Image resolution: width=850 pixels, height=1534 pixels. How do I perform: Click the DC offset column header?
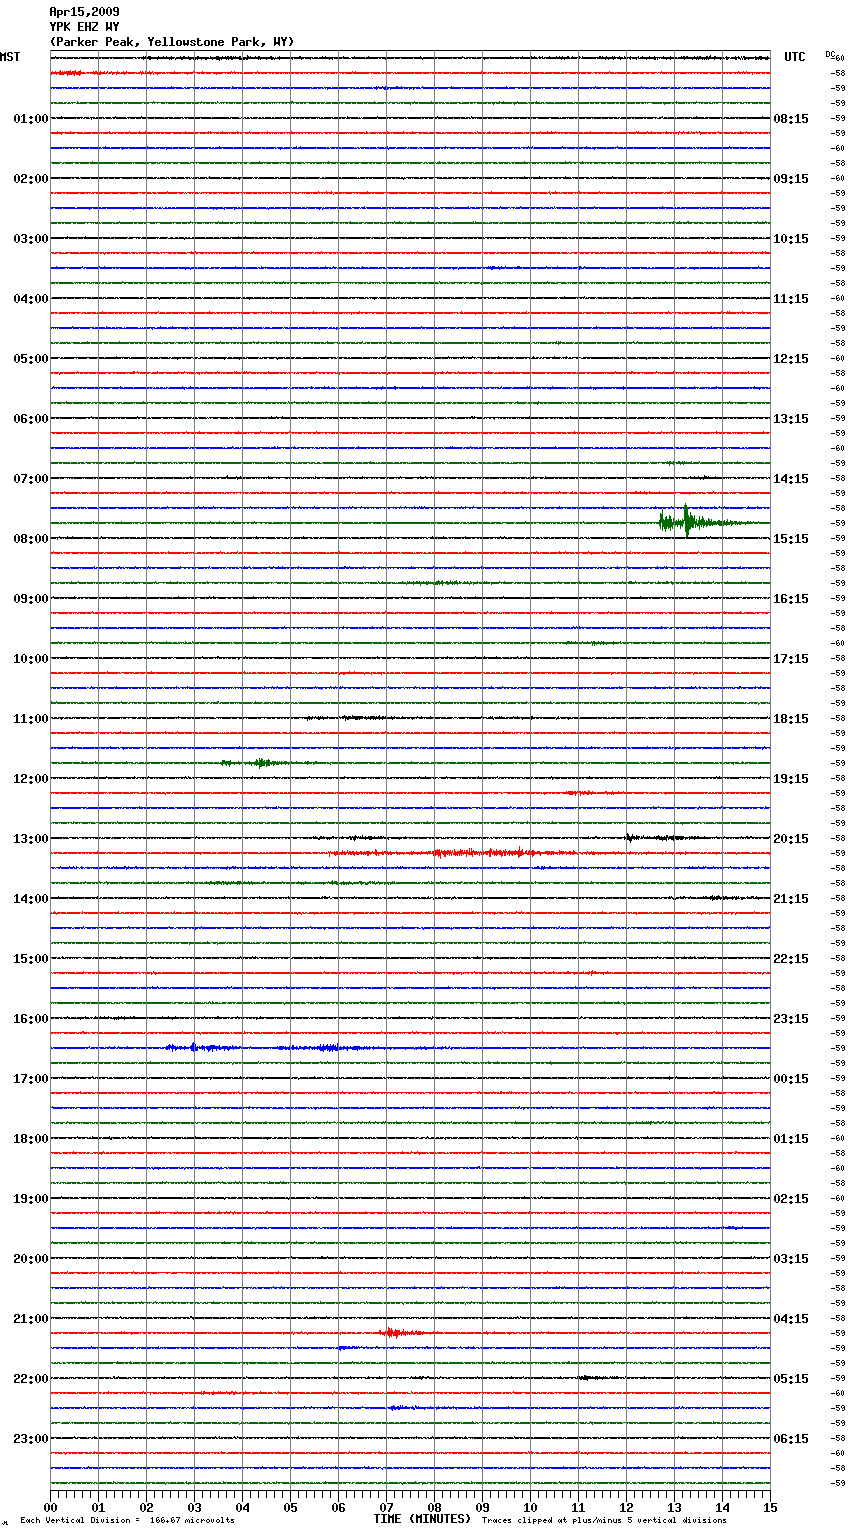coord(829,54)
